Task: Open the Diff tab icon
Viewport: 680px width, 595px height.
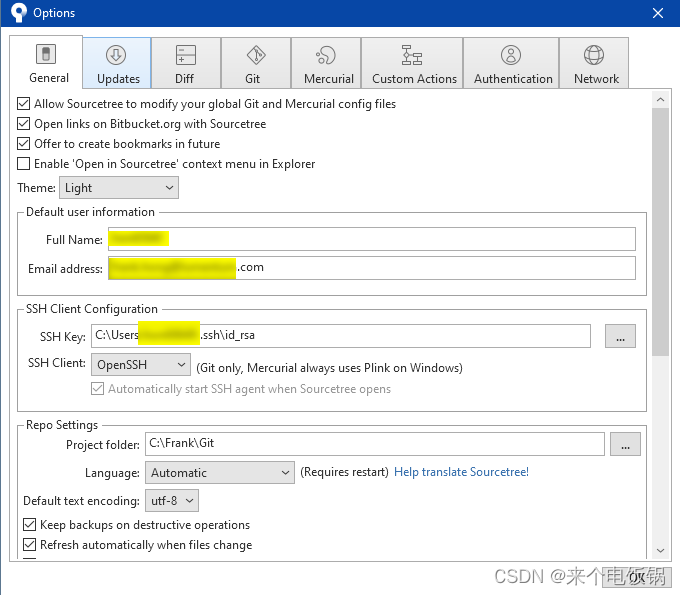Action: 186,55
